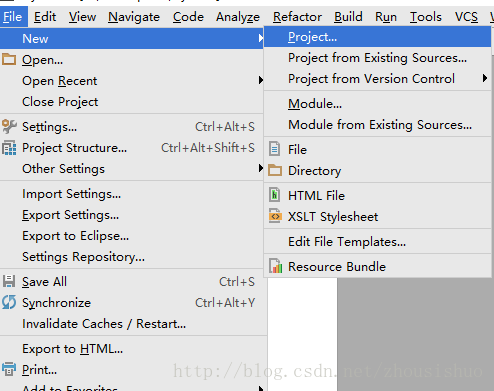
Task: Click the Synchronize refresh icon
Action: [9, 302]
